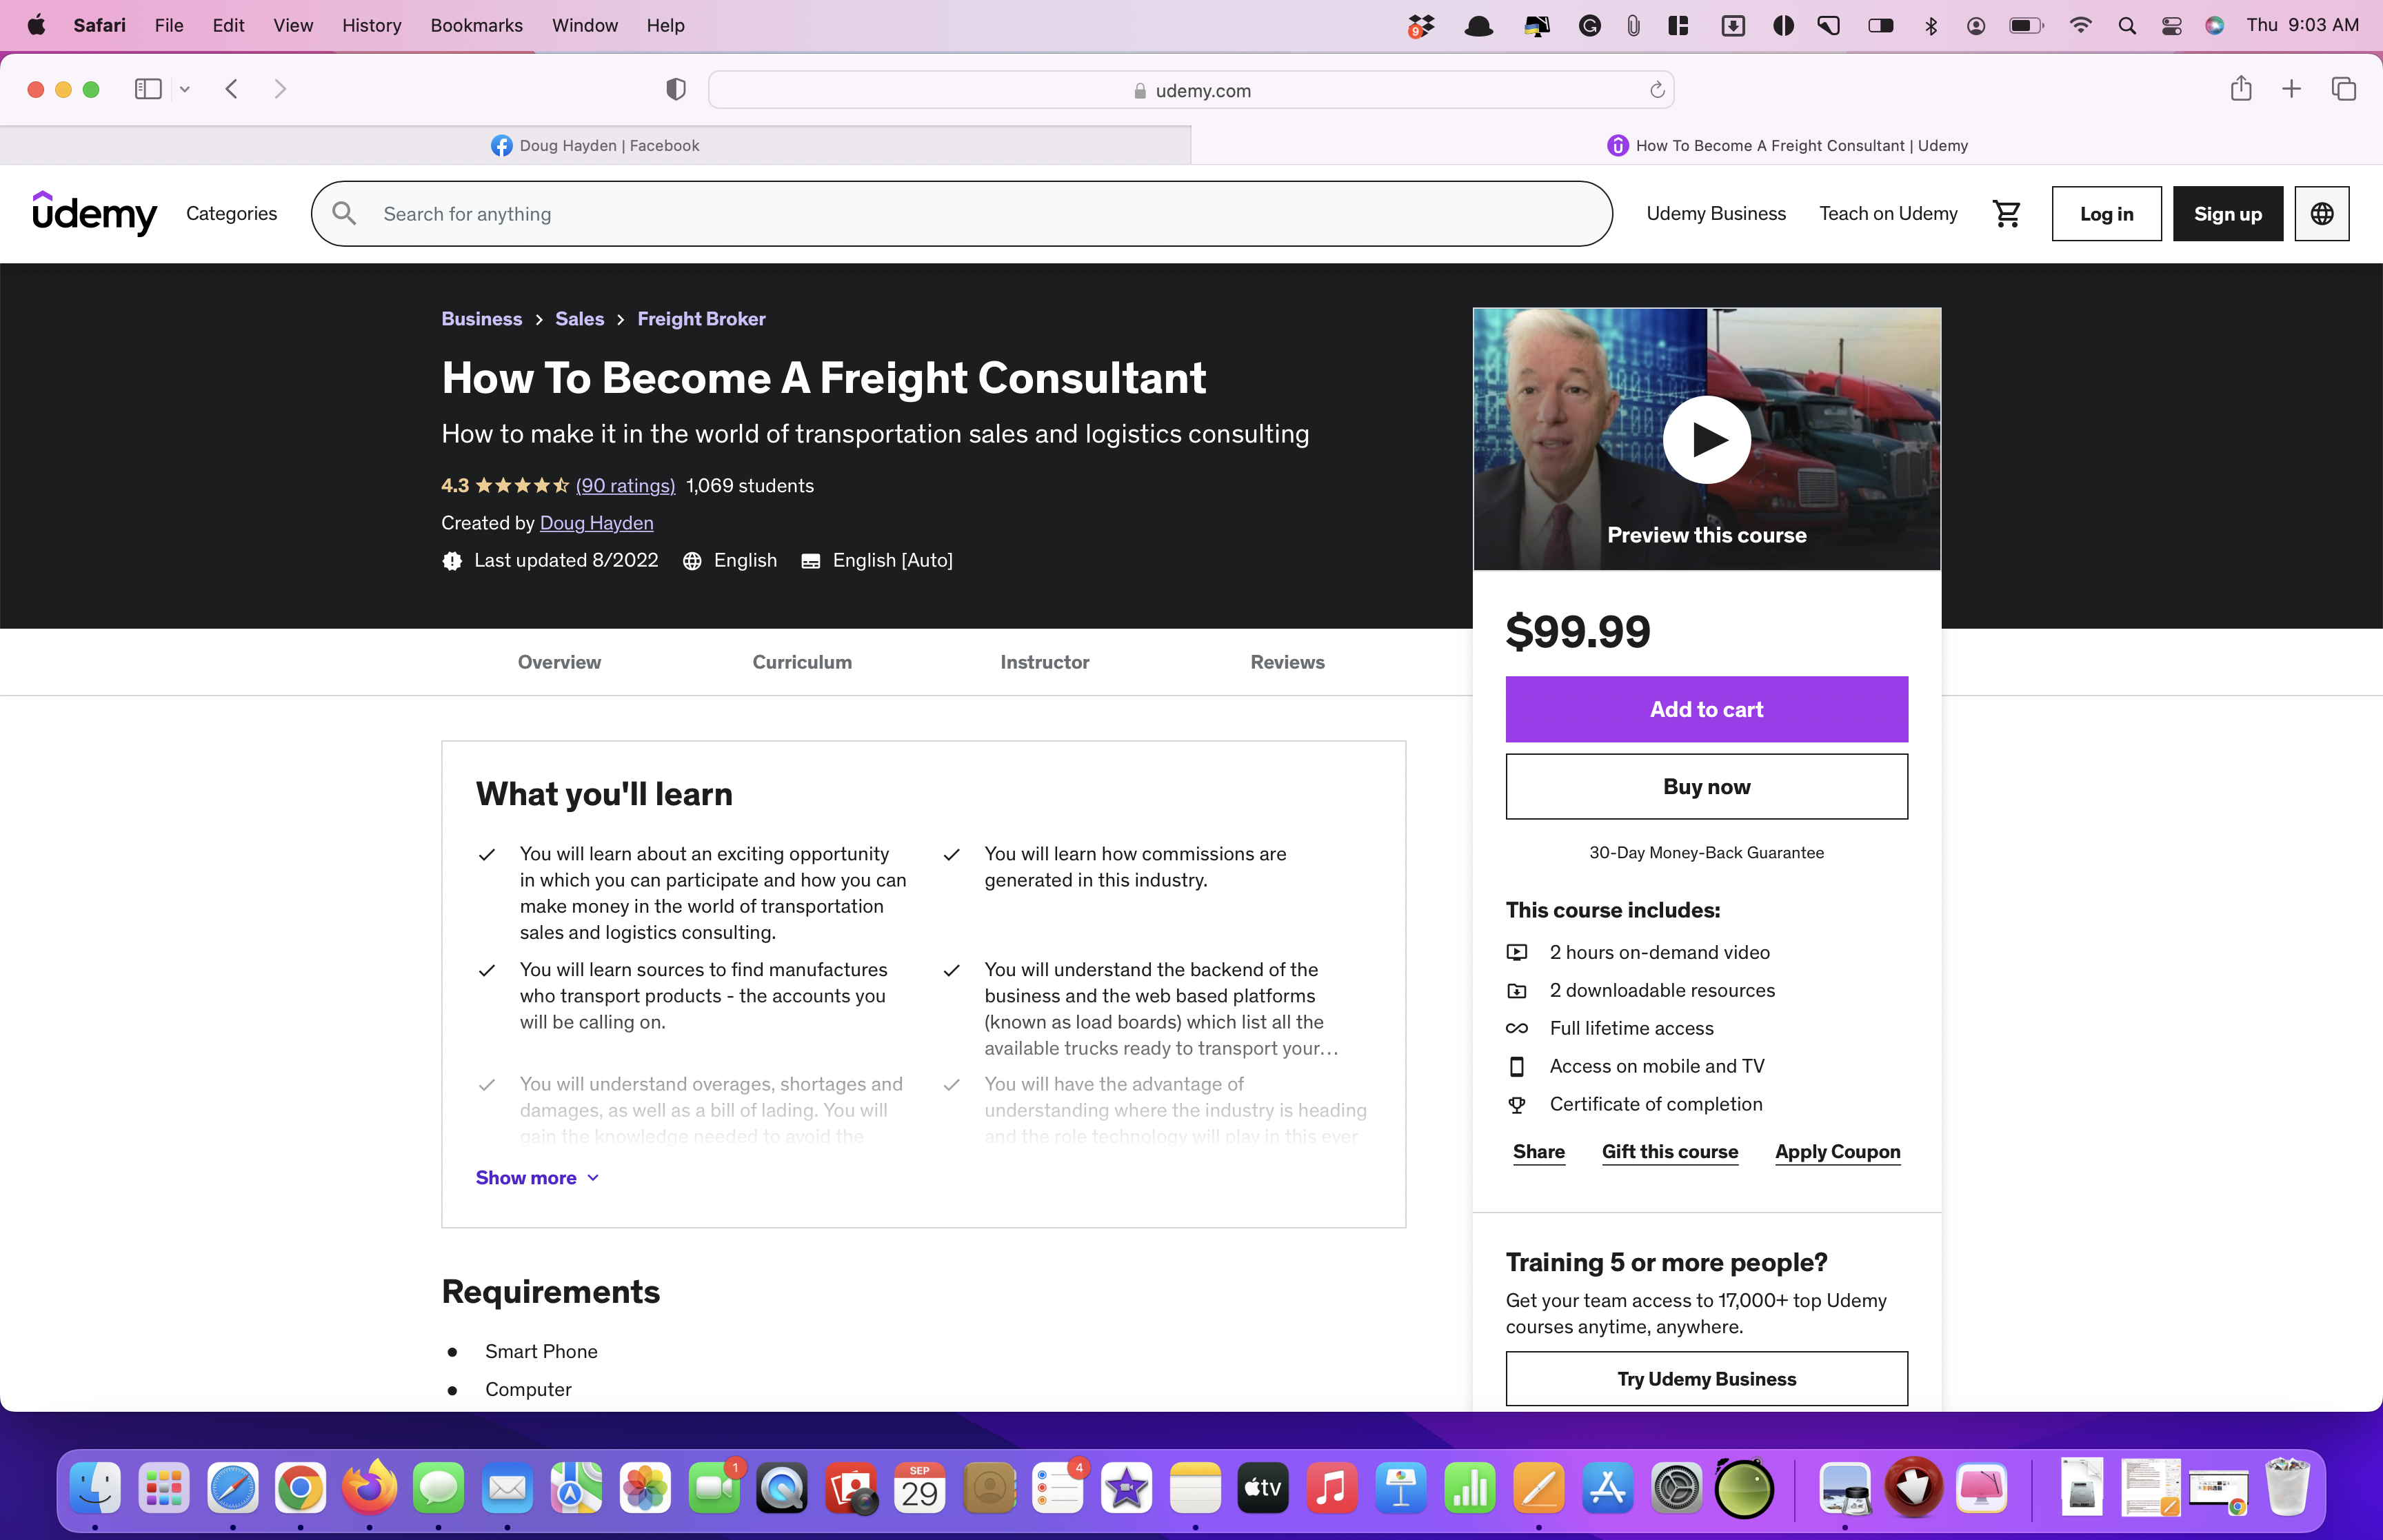
Task: Play the course preview video
Action: coord(1706,440)
